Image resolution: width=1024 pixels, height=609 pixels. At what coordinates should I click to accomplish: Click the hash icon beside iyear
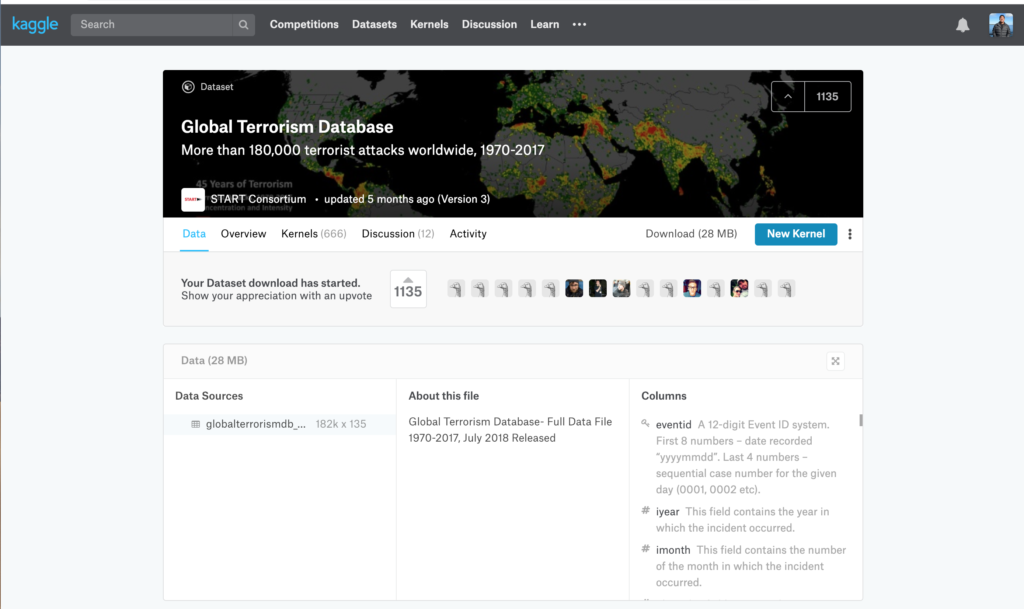pos(645,510)
